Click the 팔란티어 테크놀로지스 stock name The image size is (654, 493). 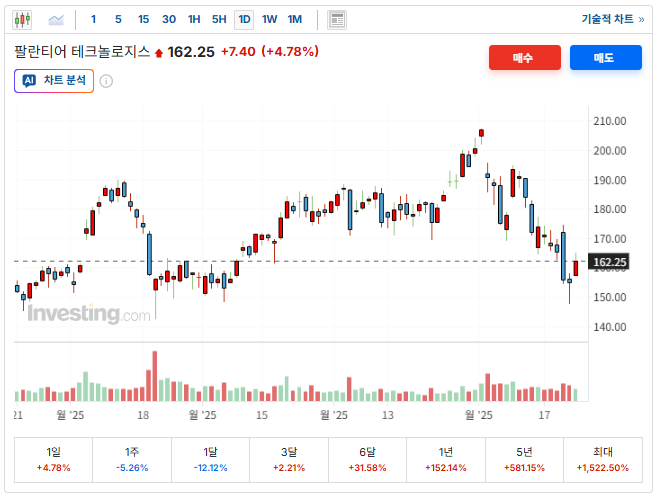(x=82, y=52)
